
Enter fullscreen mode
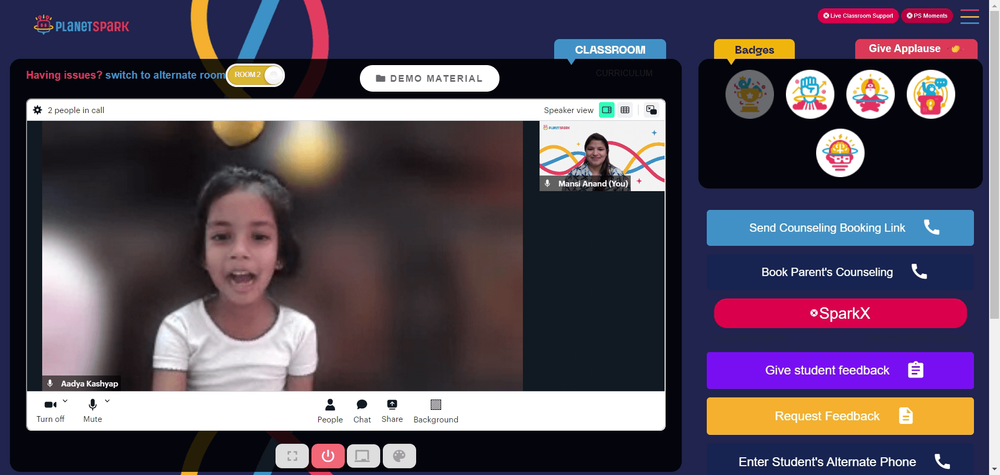[x=292, y=456]
